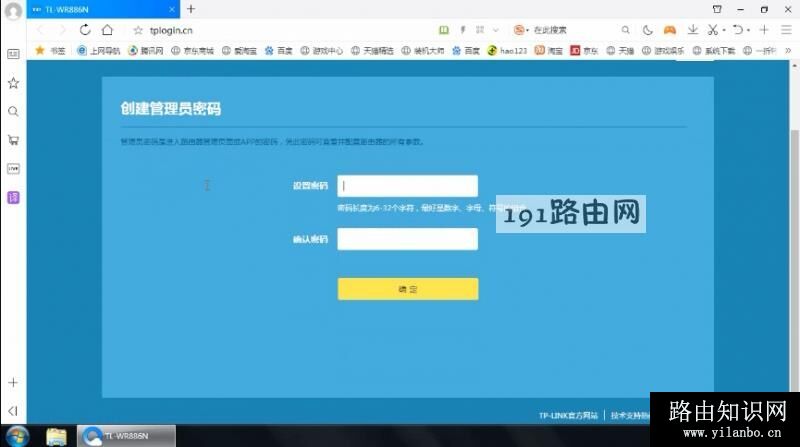Viewport: 800px width, 447px height.
Task: Open the 淘宝 bookmark with orange icon
Action: click(x=548, y=51)
